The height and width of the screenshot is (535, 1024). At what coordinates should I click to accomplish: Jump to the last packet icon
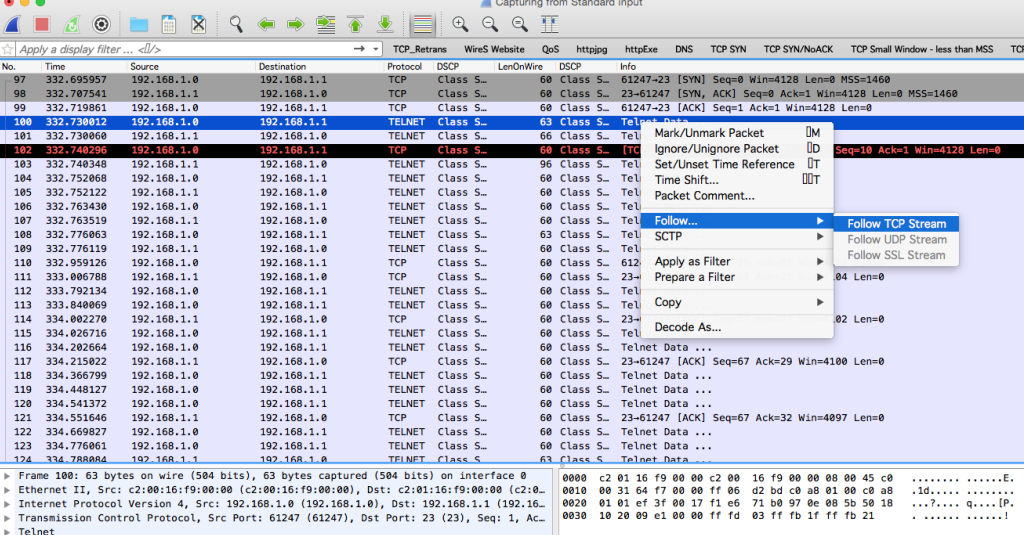(385, 25)
